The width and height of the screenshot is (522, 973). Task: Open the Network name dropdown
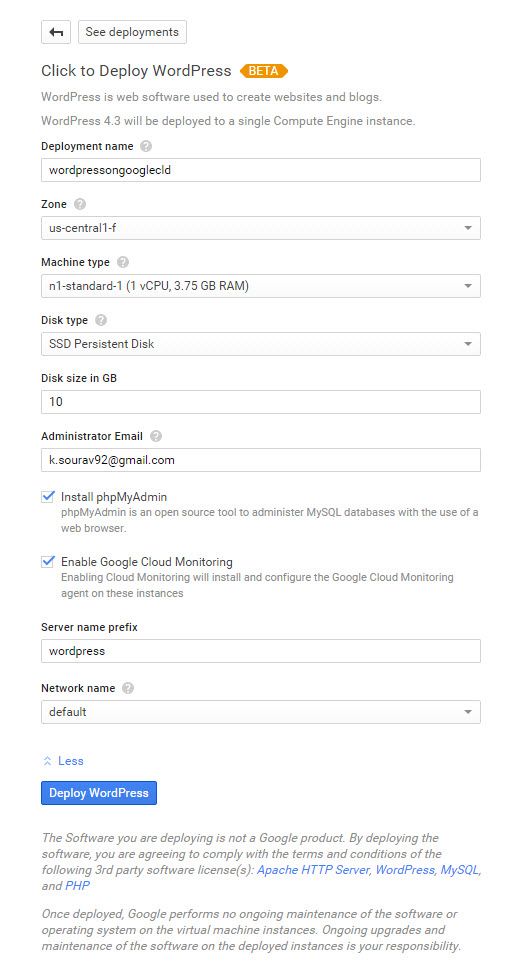coord(261,712)
